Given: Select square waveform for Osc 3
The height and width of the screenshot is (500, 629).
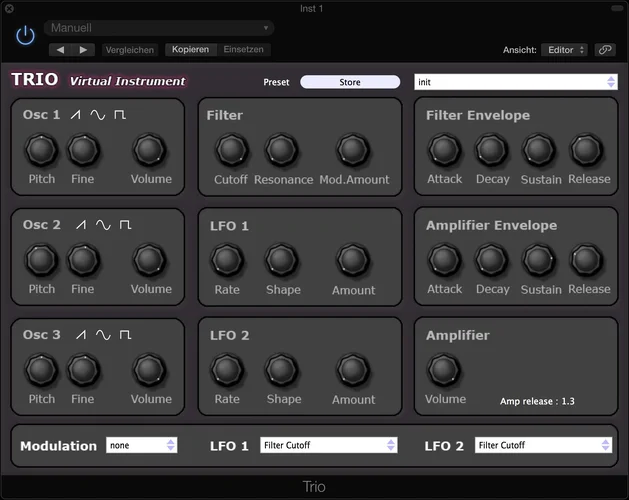Looking at the screenshot, I should [x=126, y=335].
